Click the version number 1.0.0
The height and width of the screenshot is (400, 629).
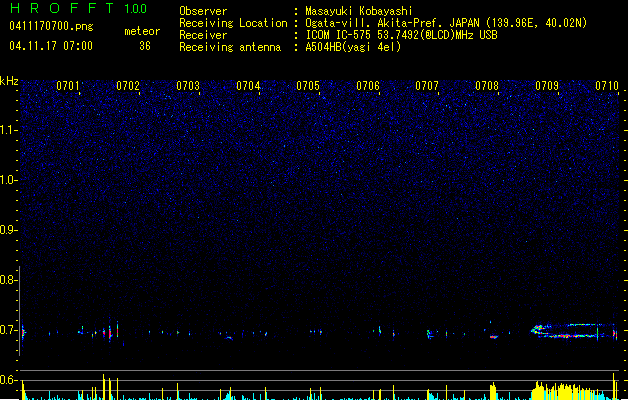[135, 8]
